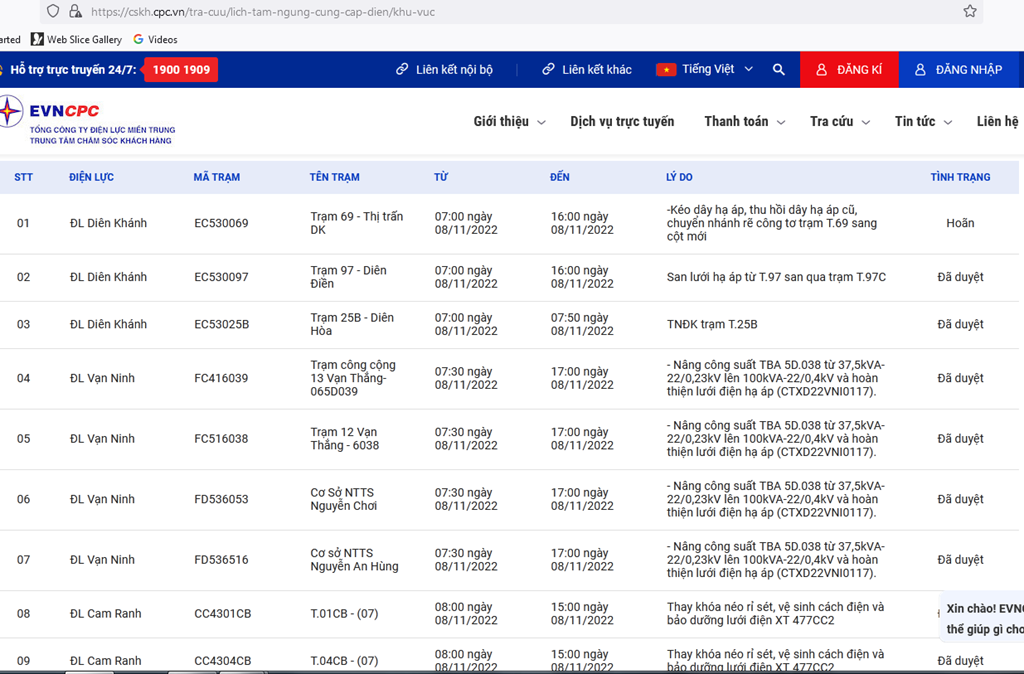This screenshot has height=674, width=1024.
Task: Expand the Thanh toán menu
Action: 744,122
